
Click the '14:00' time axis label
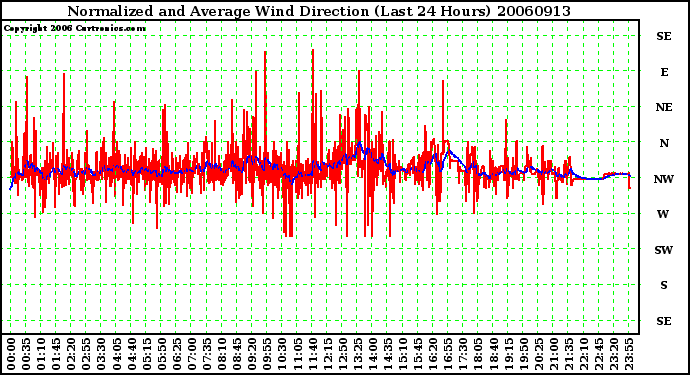pos(373,354)
